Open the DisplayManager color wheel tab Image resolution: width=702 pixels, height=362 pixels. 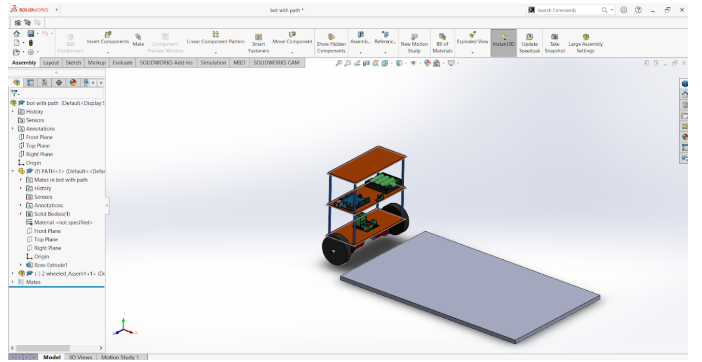(x=73, y=83)
